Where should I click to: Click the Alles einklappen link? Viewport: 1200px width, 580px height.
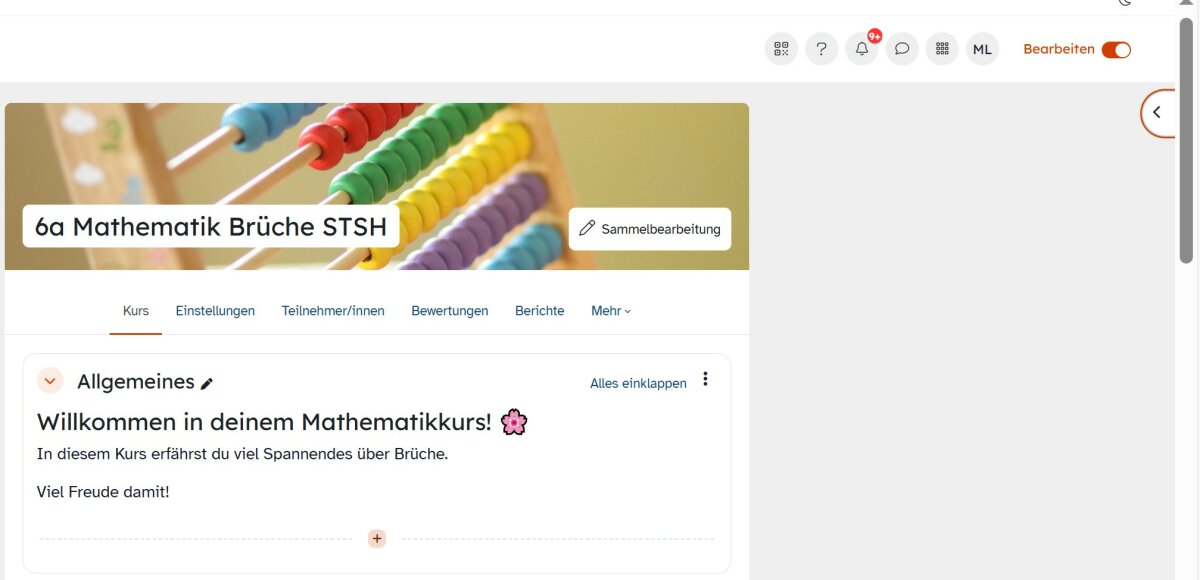pos(638,383)
